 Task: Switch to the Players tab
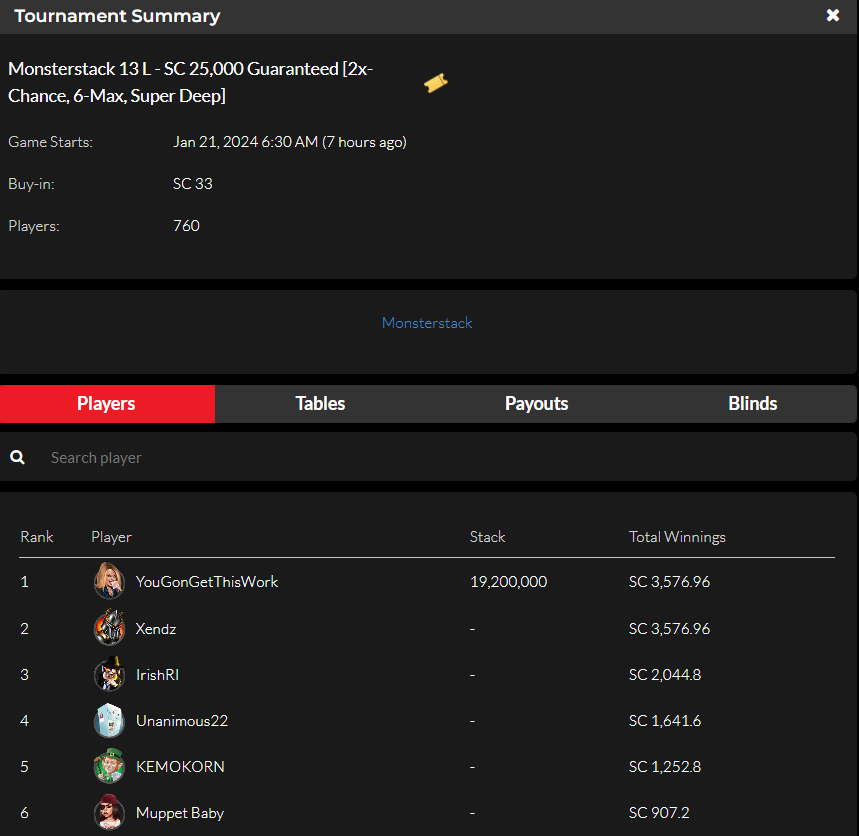(x=107, y=404)
